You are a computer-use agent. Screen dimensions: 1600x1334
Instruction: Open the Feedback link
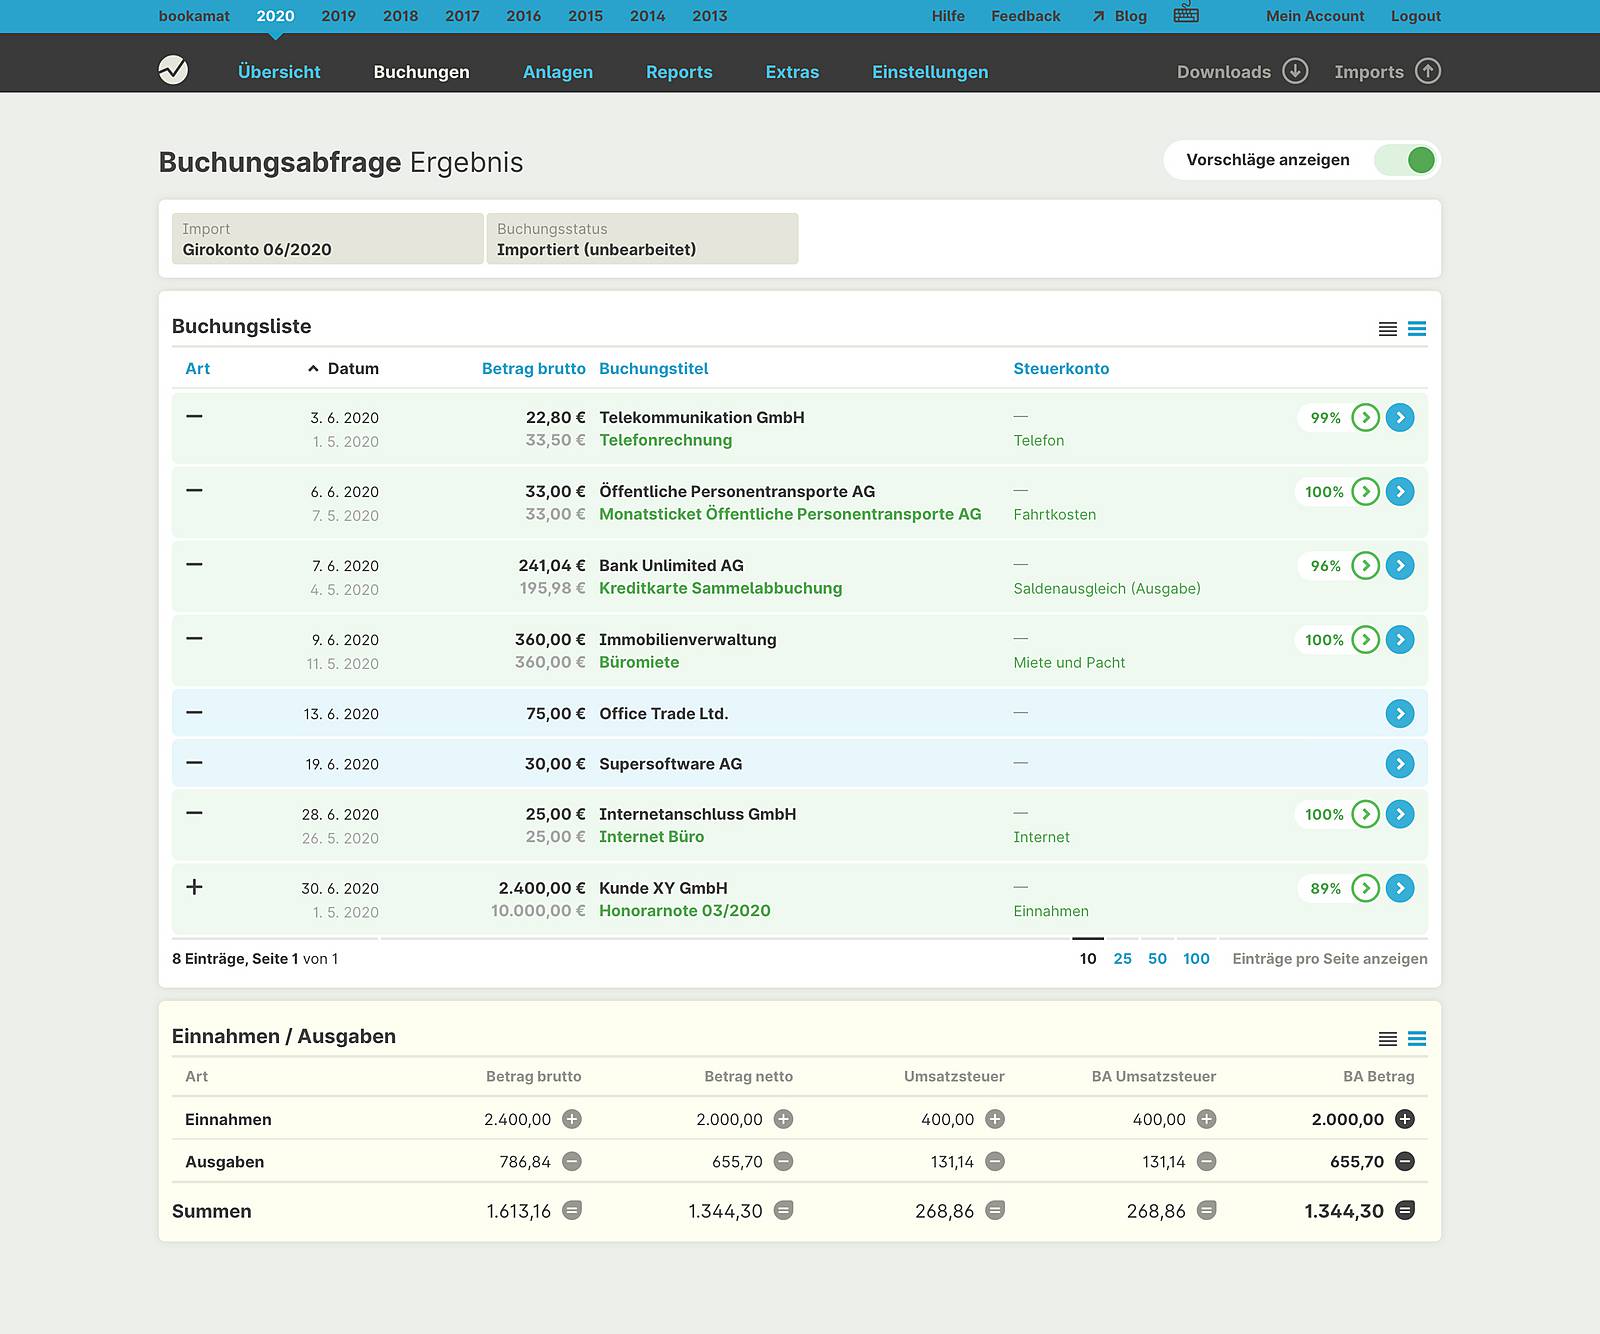pyautogui.click(x=1025, y=16)
